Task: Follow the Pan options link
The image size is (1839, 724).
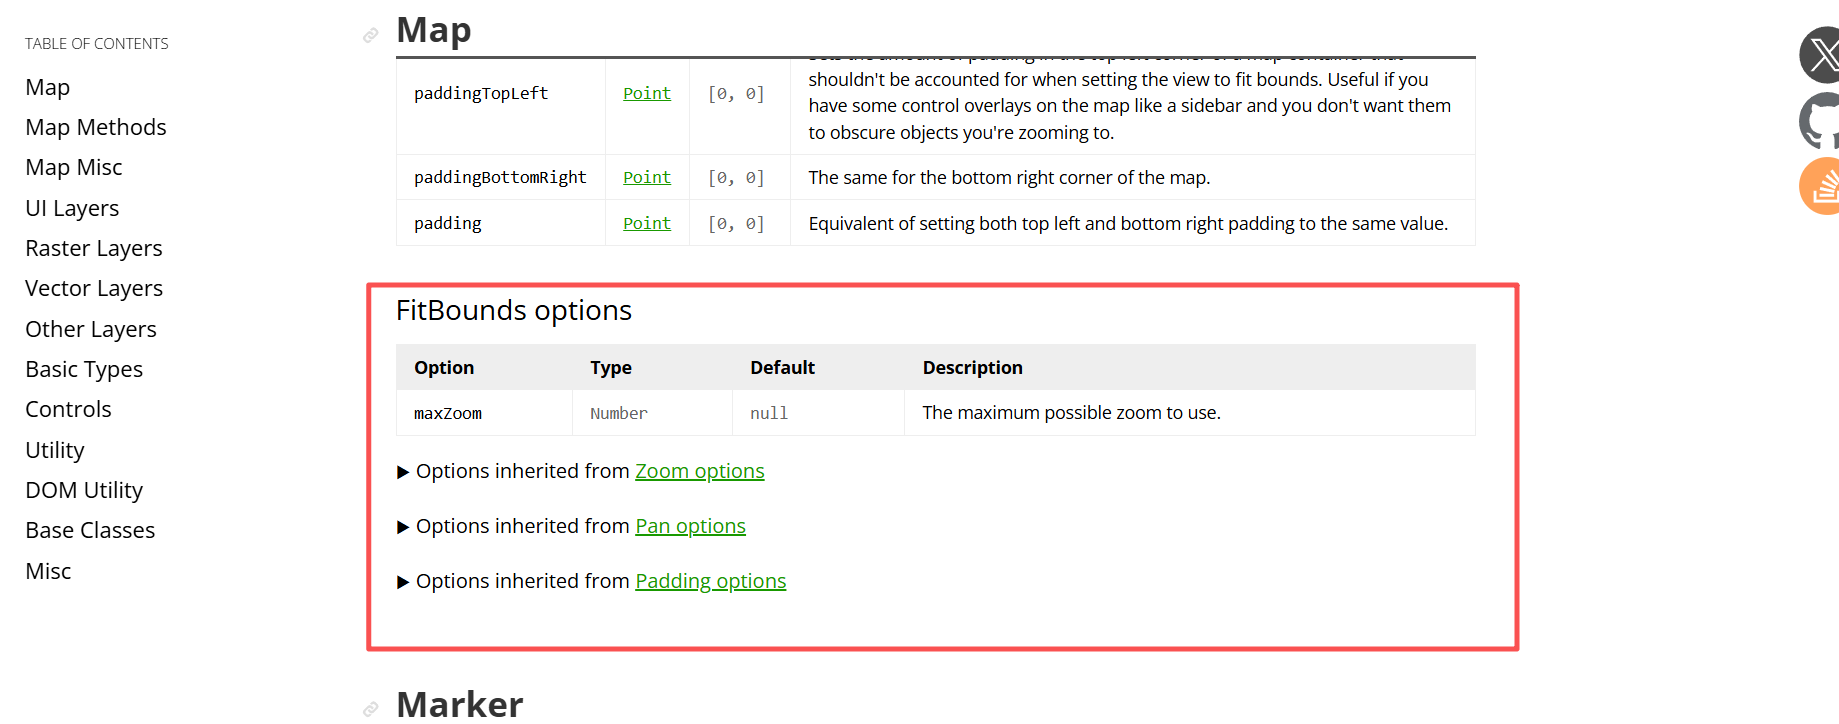Action: [690, 526]
